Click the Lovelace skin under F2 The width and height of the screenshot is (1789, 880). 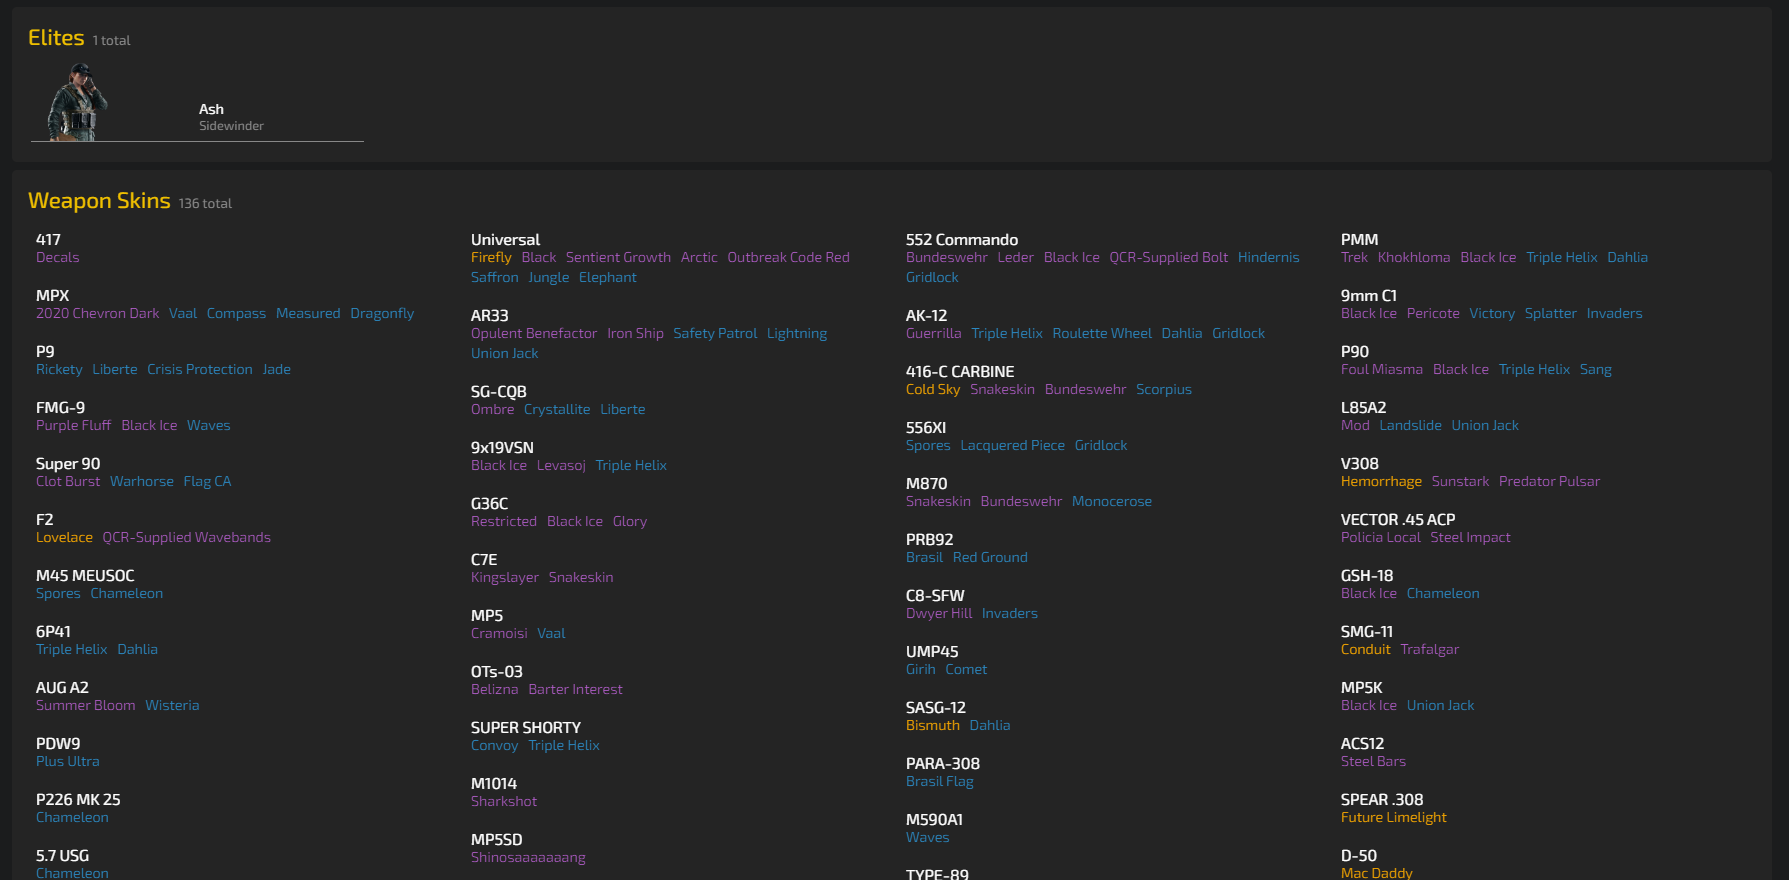click(x=64, y=537)
